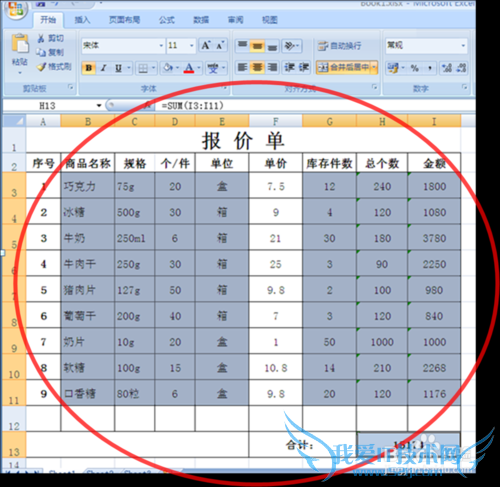Switch to 数据 tab

click(x=201, y=20)
